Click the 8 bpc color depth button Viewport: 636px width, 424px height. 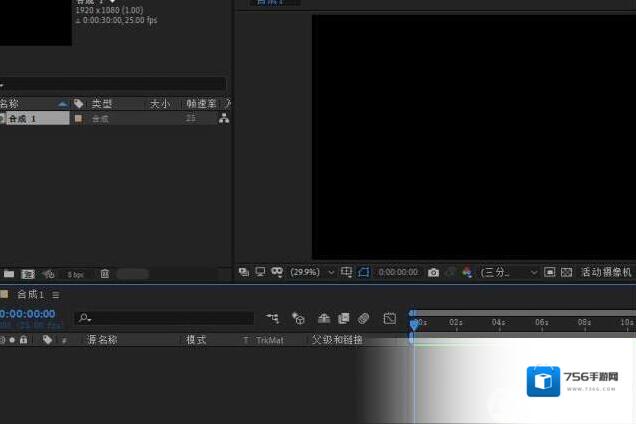(x=75, y=274)
